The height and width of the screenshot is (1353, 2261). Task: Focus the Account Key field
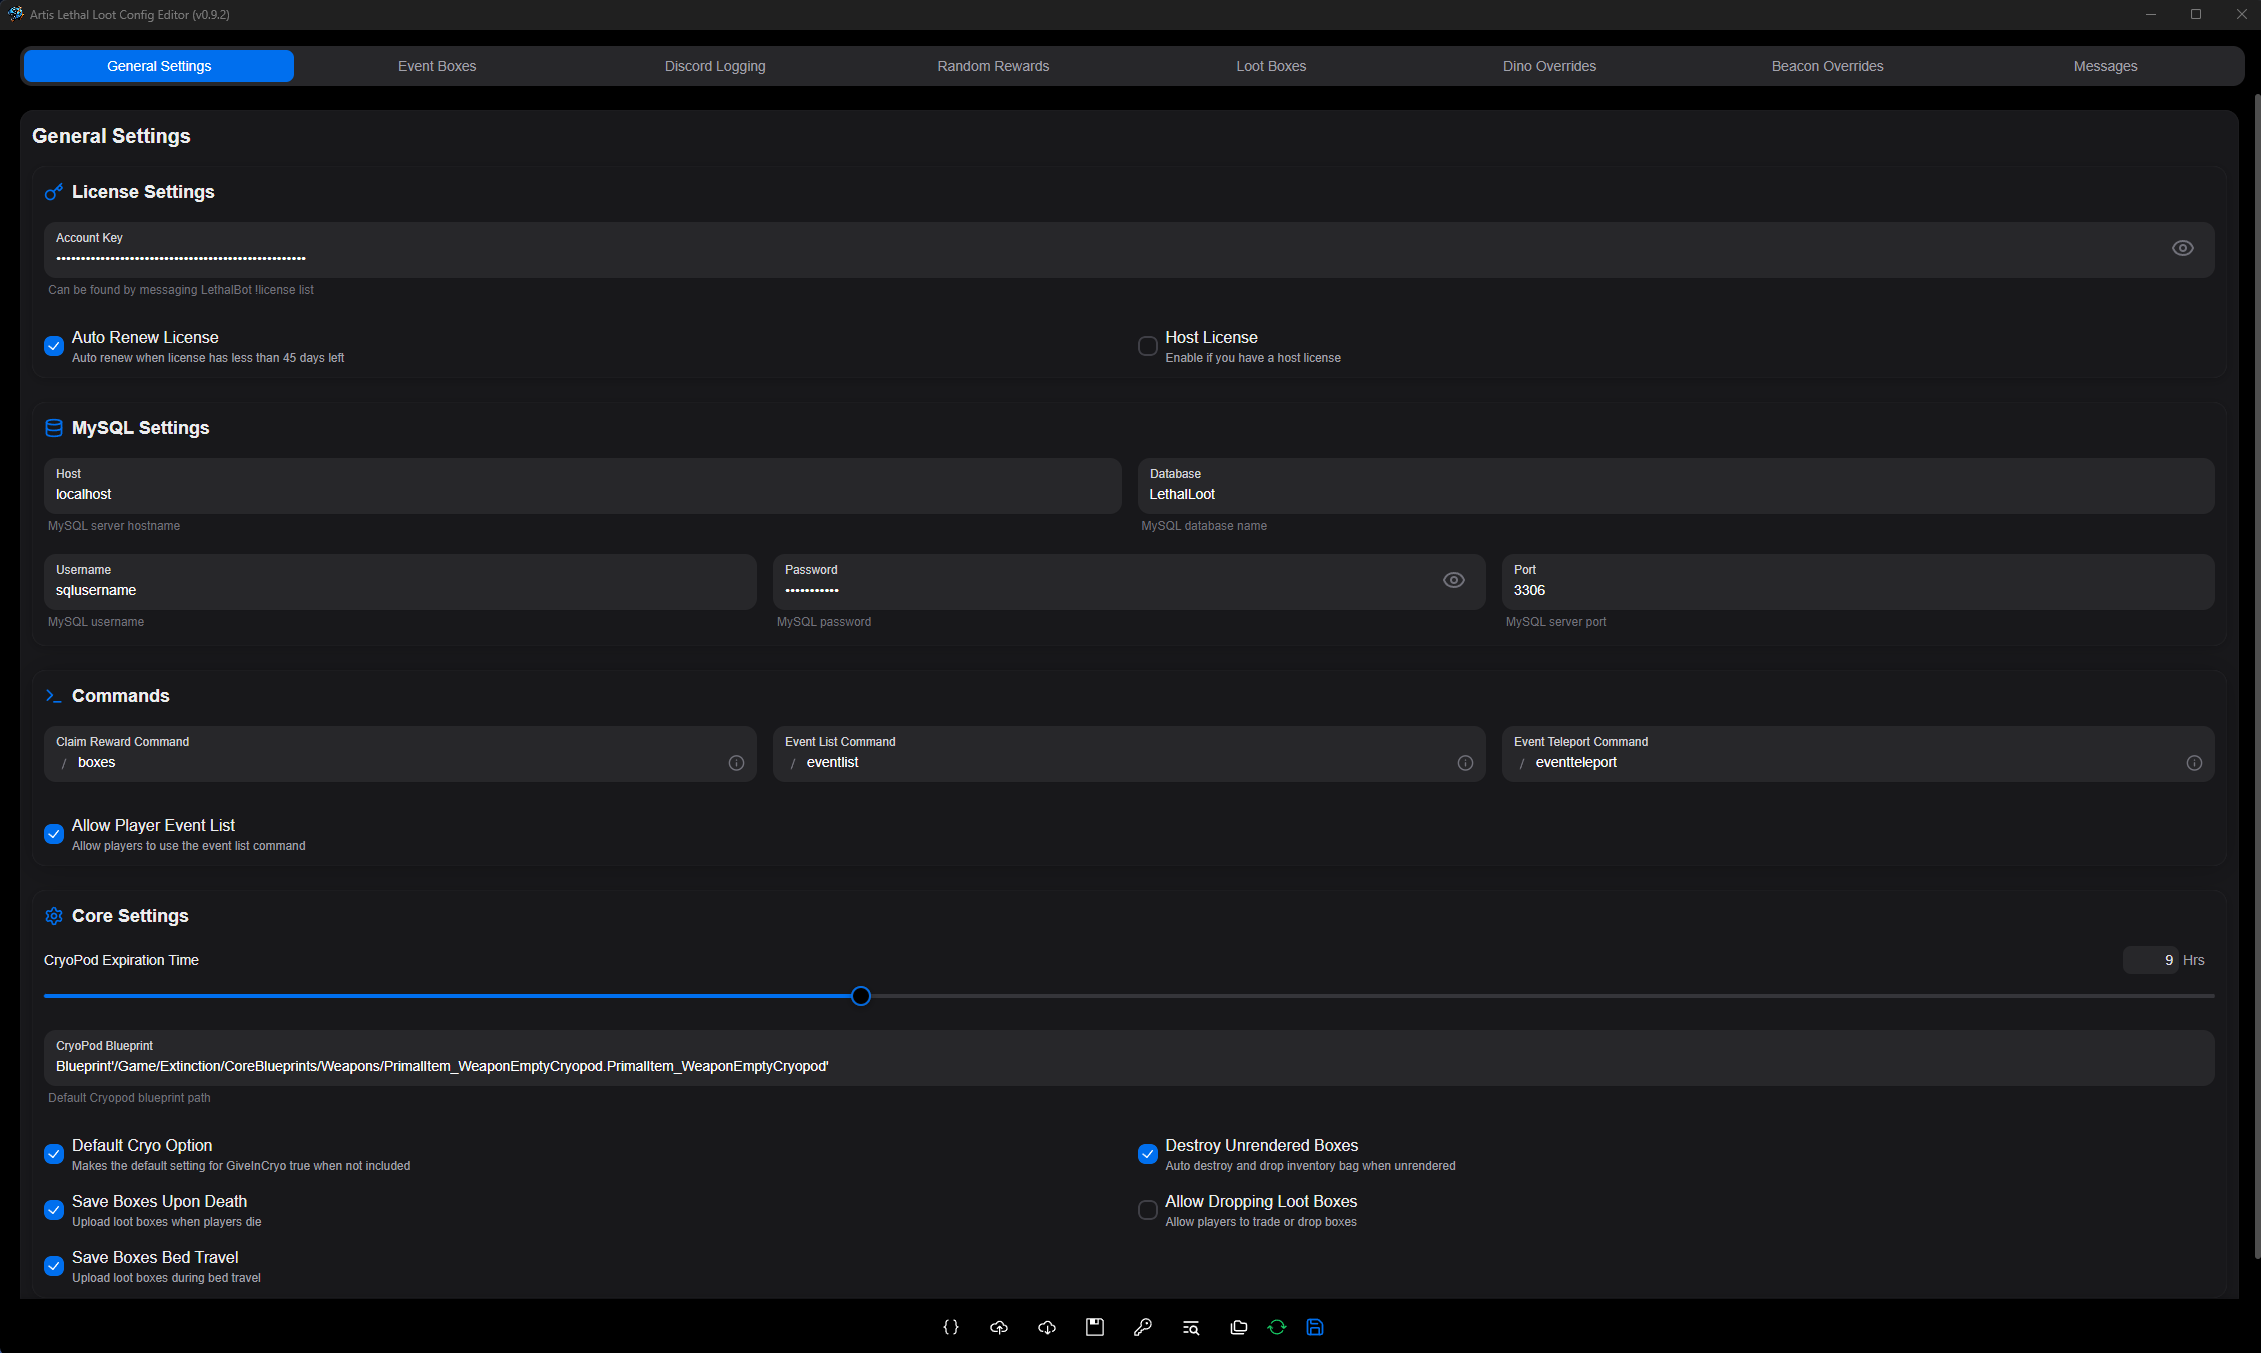(x=1129, y=250)
